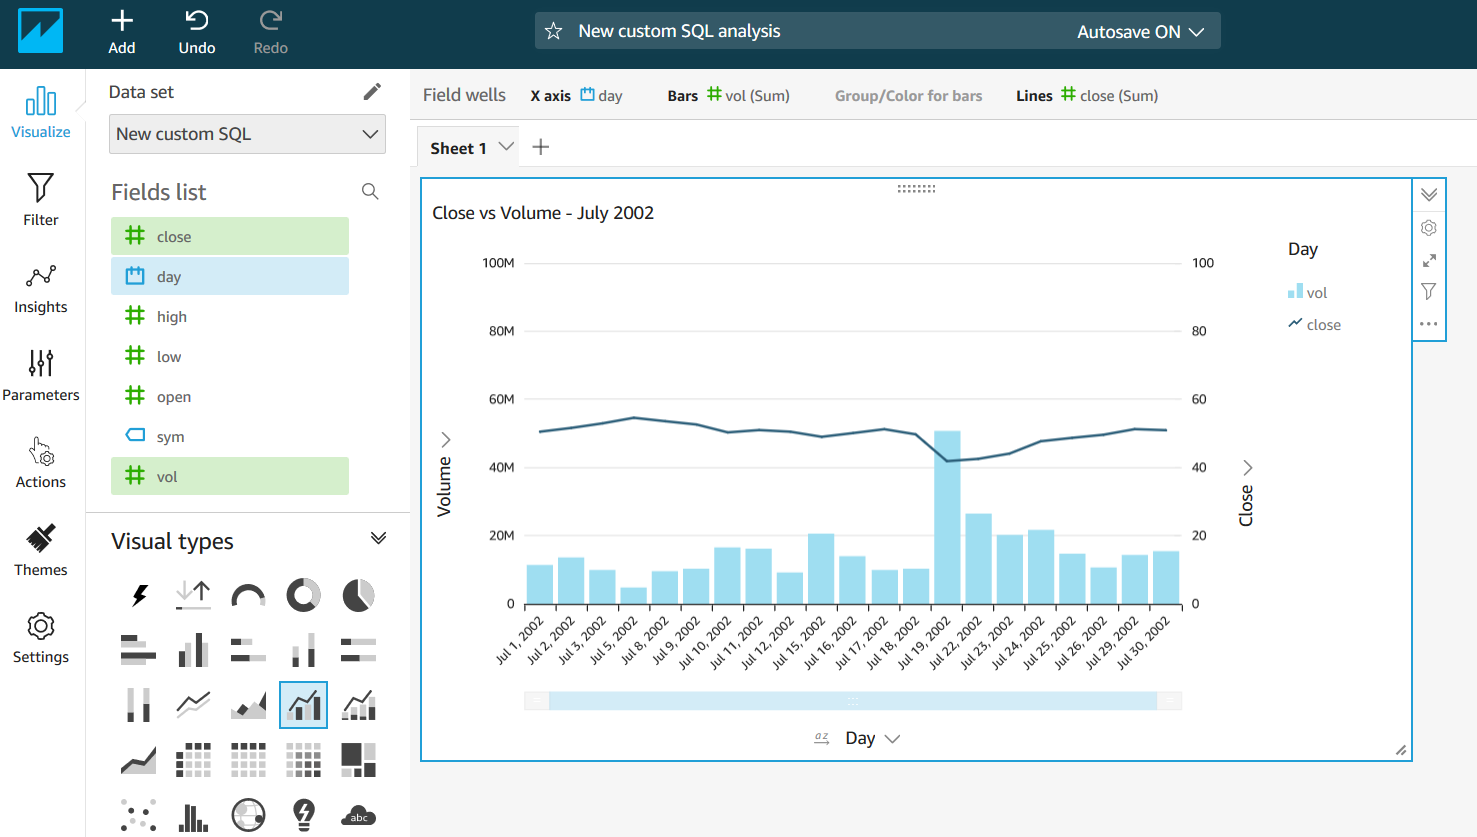Open the Sheet 1 tab
The image size is (1477, 837).
tap(459, 148)
